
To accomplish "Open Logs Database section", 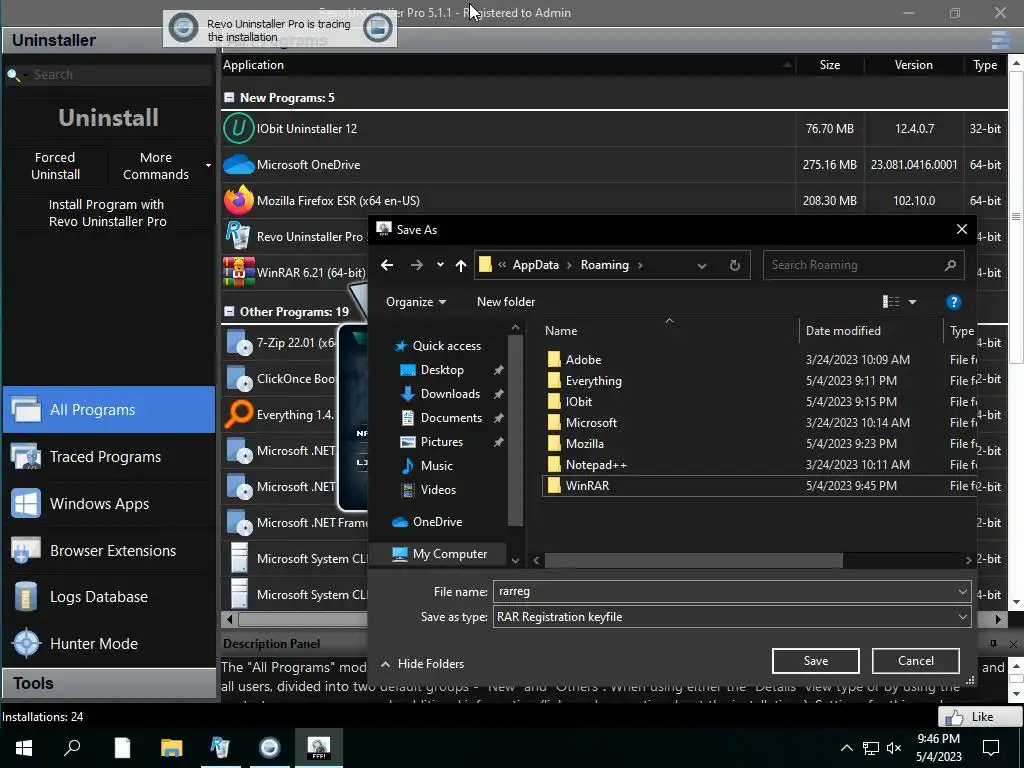I will pyautogui.click(x=109, y=597).
